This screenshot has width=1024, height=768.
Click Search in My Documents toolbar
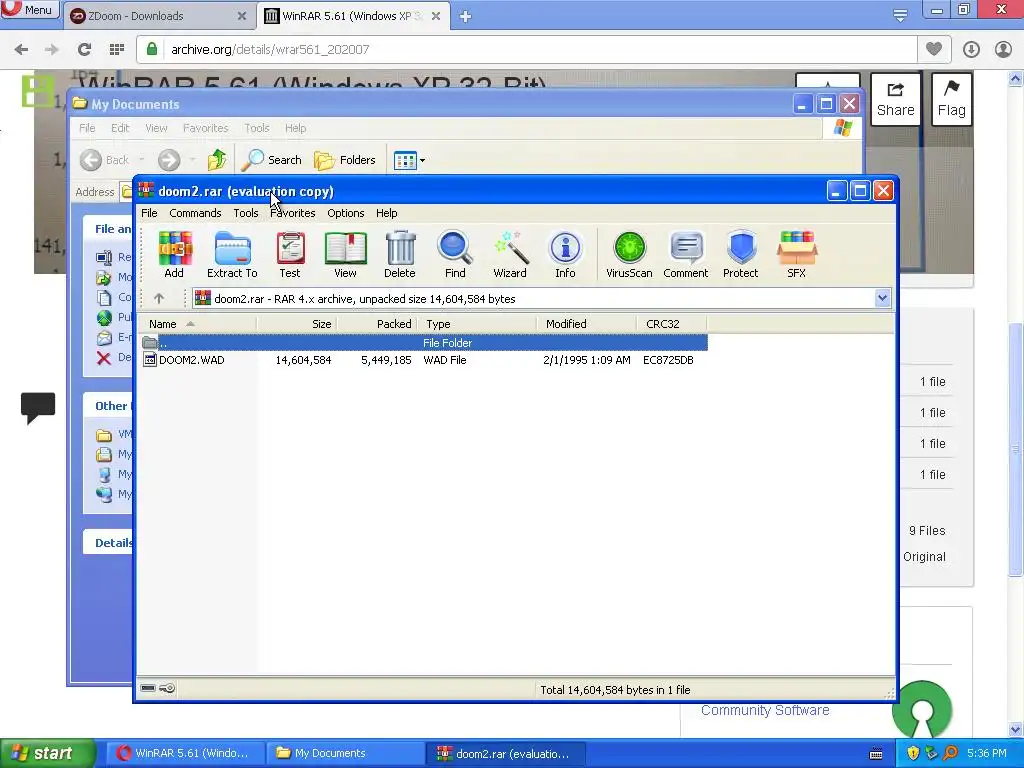tap(271, 159)
